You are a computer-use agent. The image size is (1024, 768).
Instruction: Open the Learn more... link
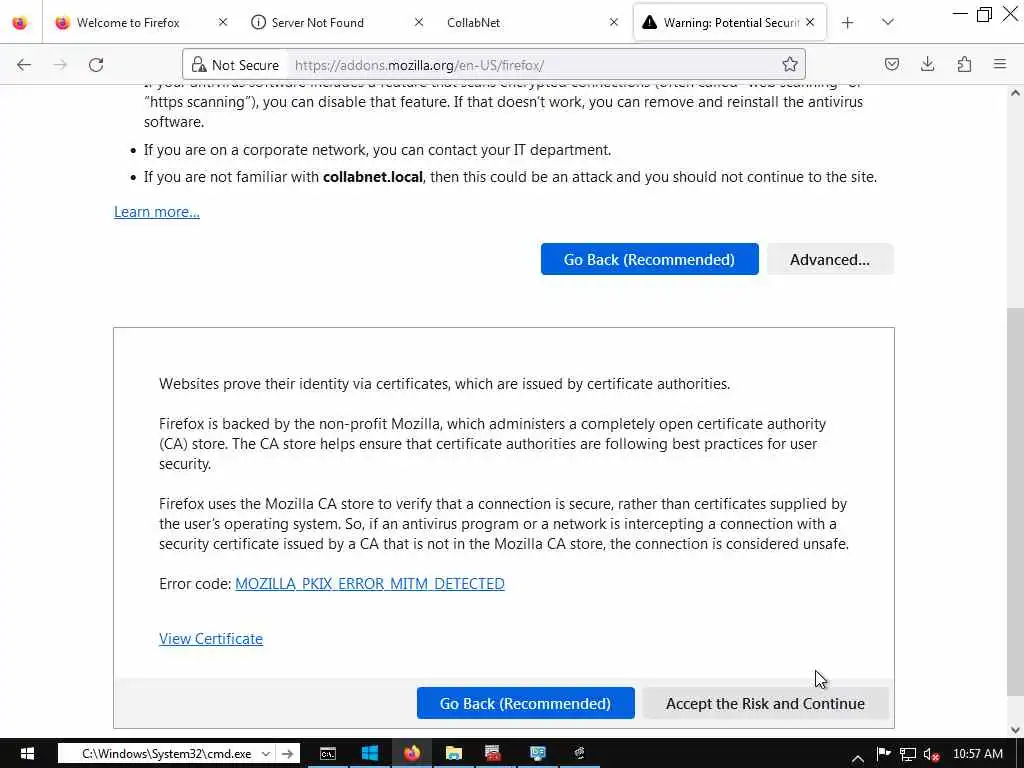(157, 212)
